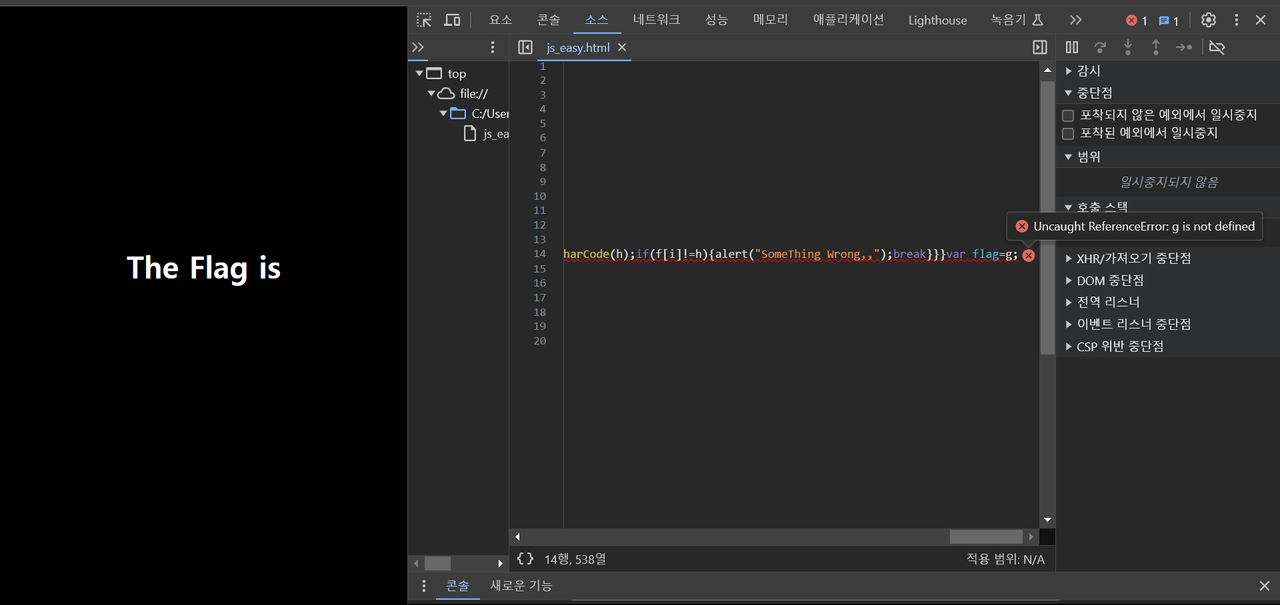Click the blue issues count badge

[x=1169, y=20]
